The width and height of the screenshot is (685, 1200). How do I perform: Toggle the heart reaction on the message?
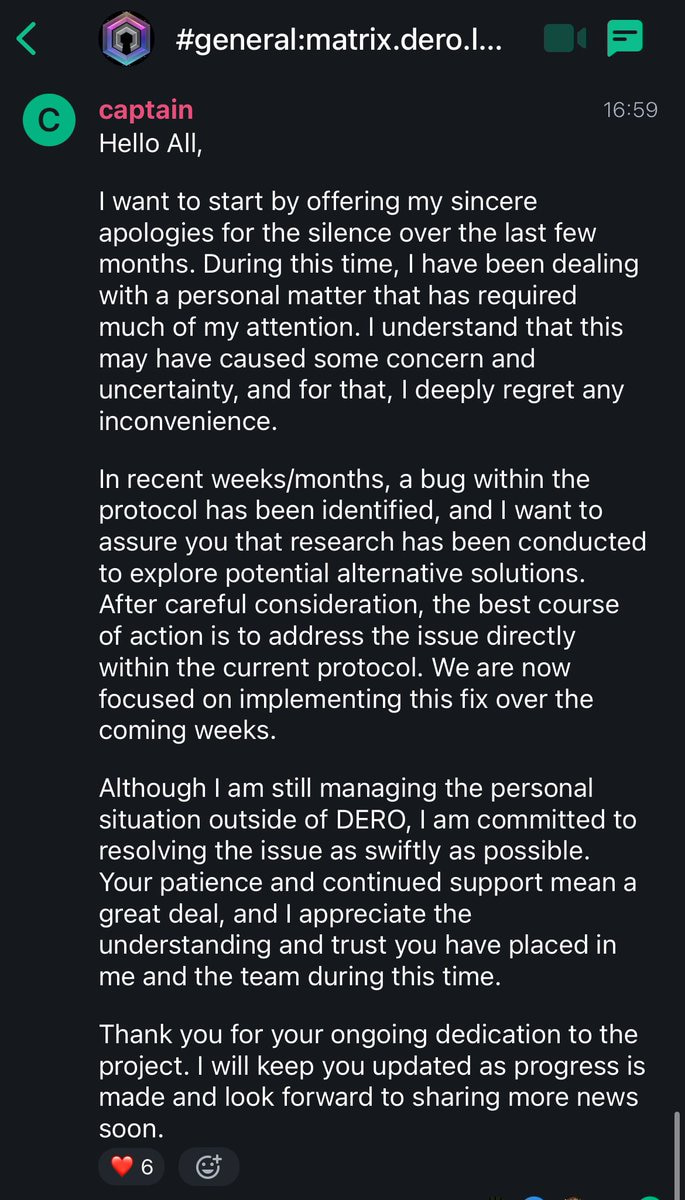[x=122, y=1166]
